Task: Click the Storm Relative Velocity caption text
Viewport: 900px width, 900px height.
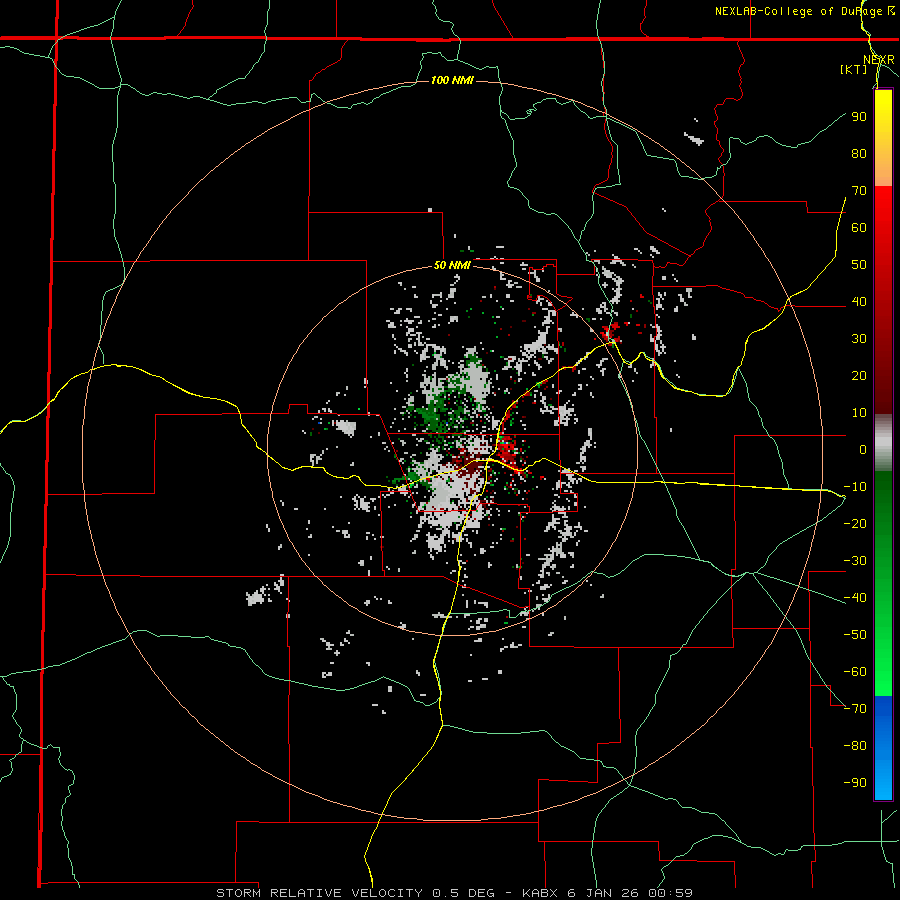Action: [x=454, y=893]
